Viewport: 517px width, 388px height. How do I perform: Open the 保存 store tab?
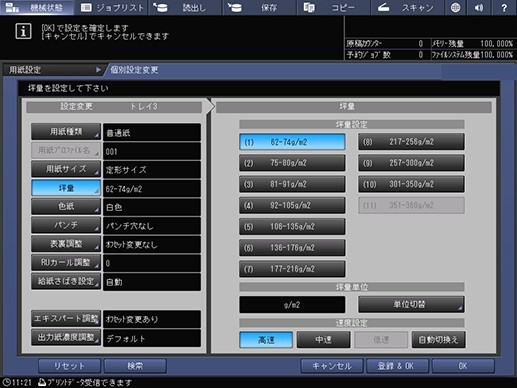tap(259, 7)
